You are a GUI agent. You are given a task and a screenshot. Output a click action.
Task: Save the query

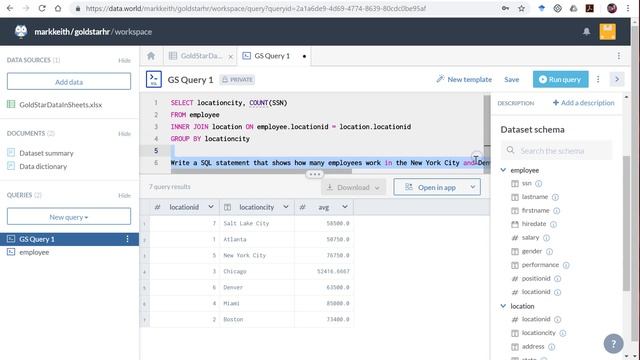[x=511, y=79]
